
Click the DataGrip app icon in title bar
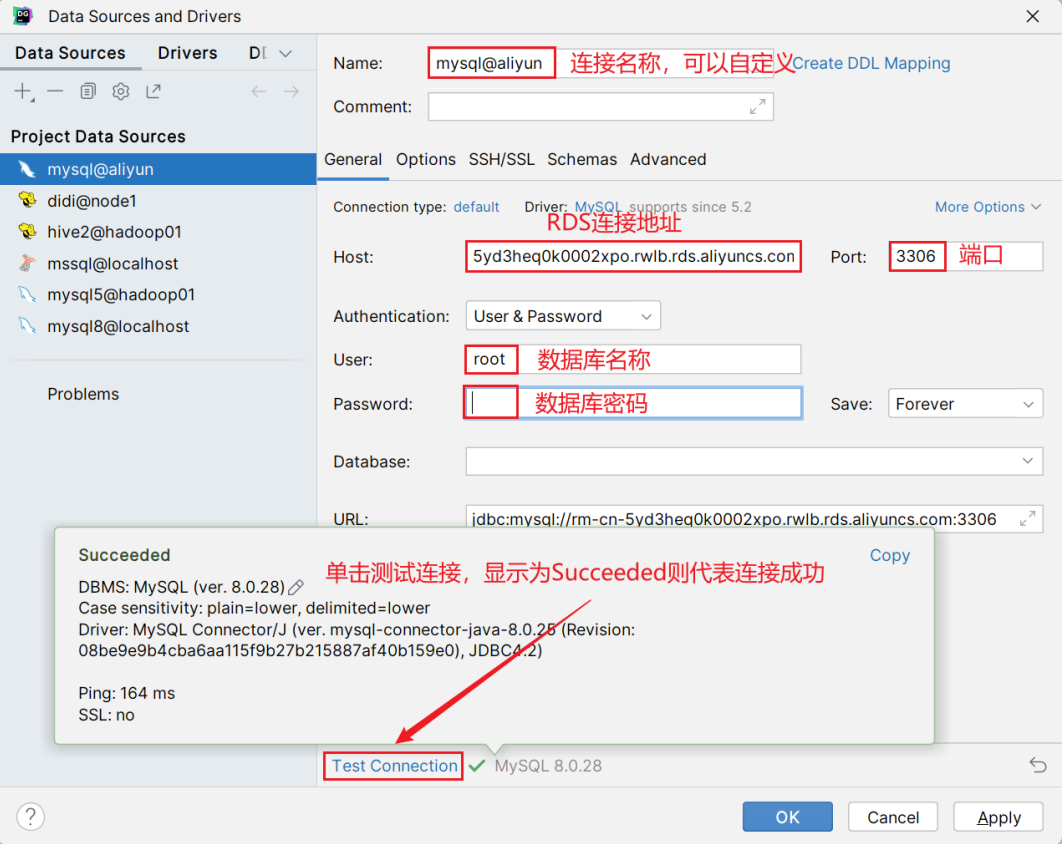pyautogui.click(x=22, y=16)
